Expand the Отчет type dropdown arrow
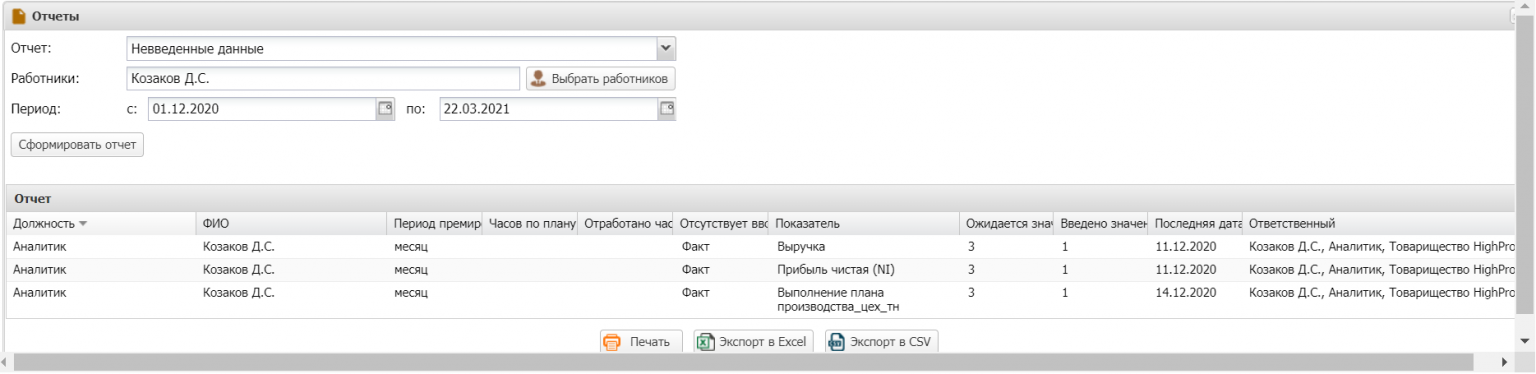Image resolution: width=1536 pixels, height=374 pixels. coord(666,48)
